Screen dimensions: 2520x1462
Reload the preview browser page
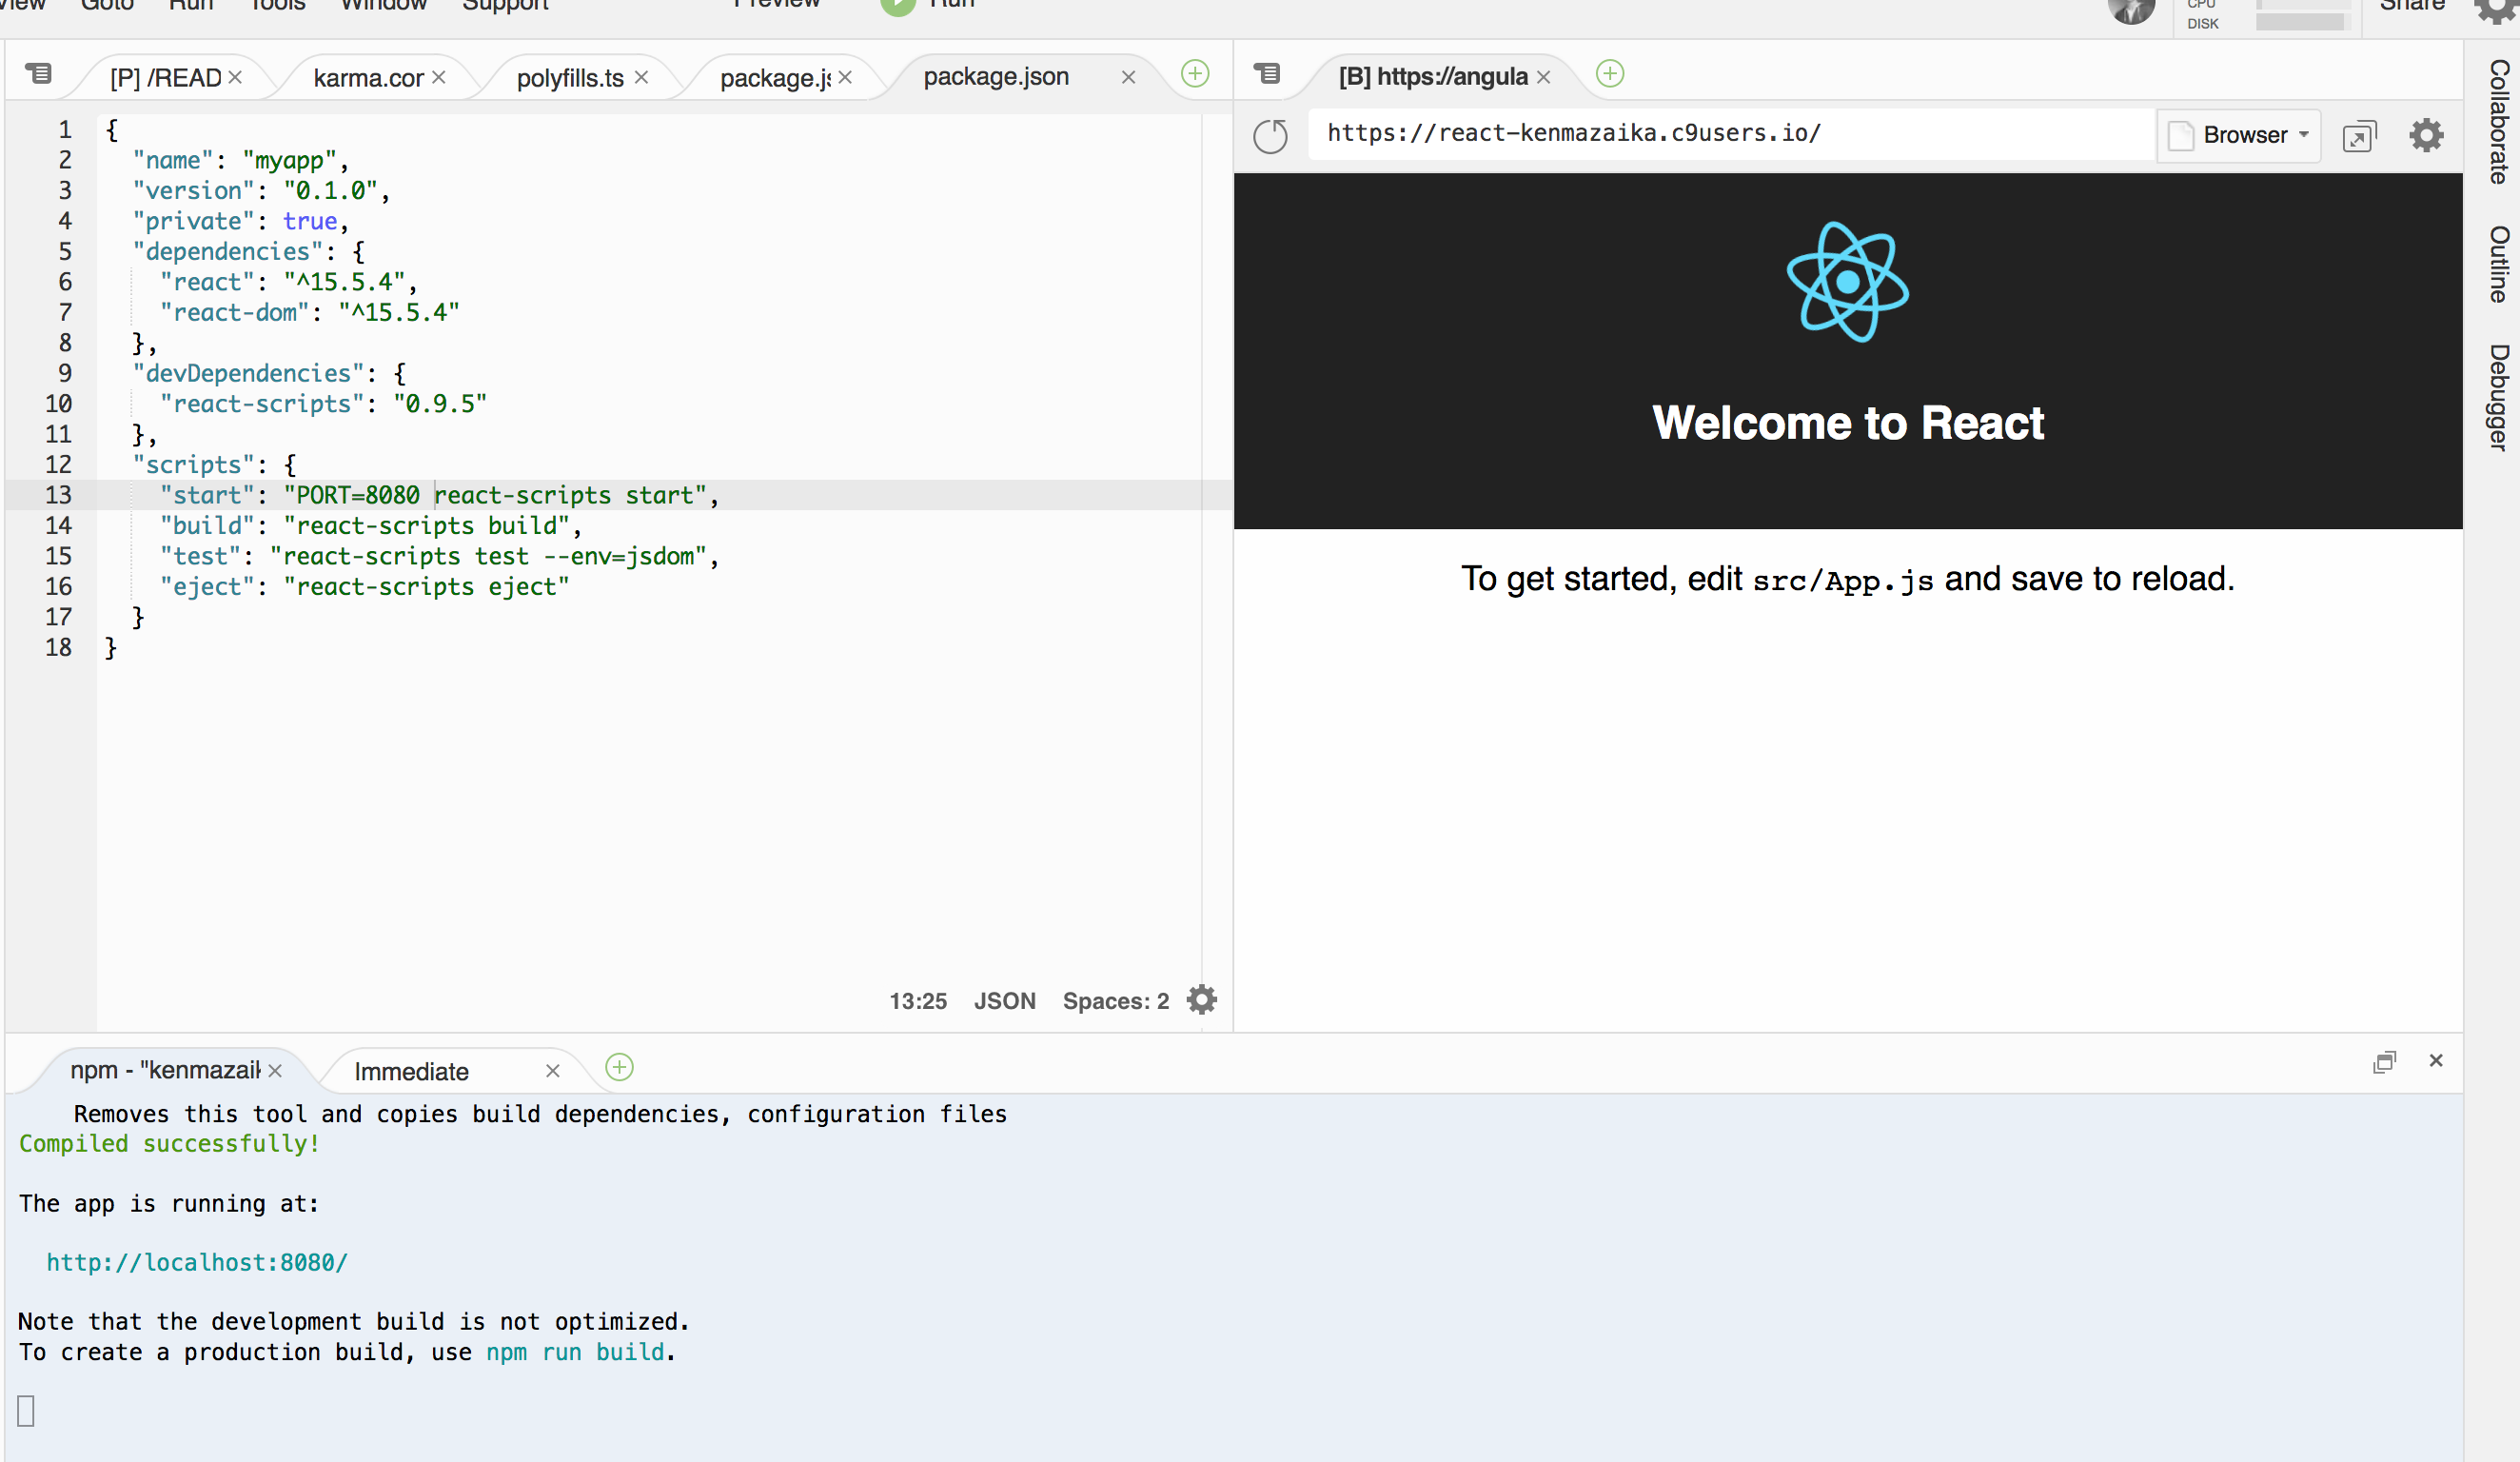click(1270, 136)
